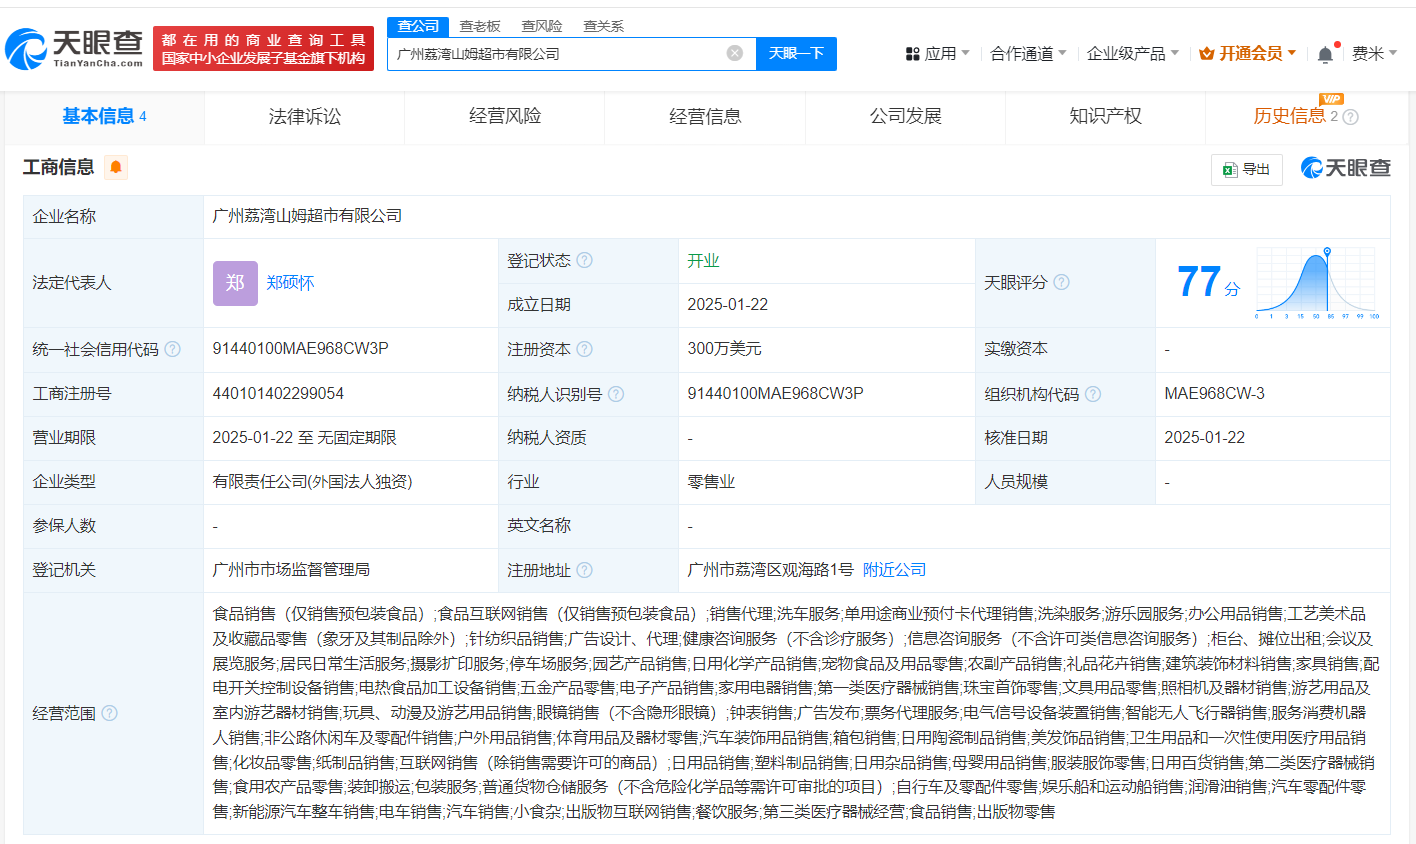The image size is (1416, 844).
Task: Click help icon next to 天眼评分
Action: (x=1062, y=283)
